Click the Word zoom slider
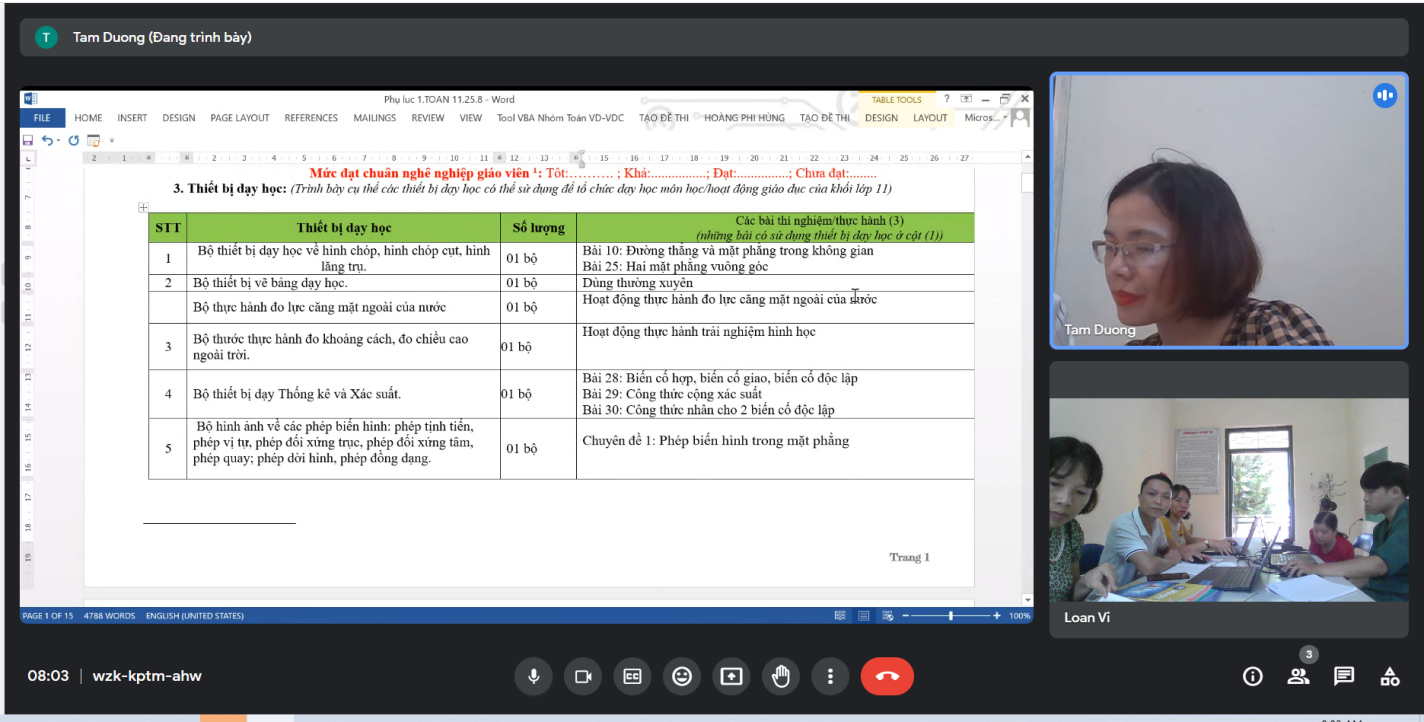This screenshot has height=722, width=1424. (x=950, y=616)
